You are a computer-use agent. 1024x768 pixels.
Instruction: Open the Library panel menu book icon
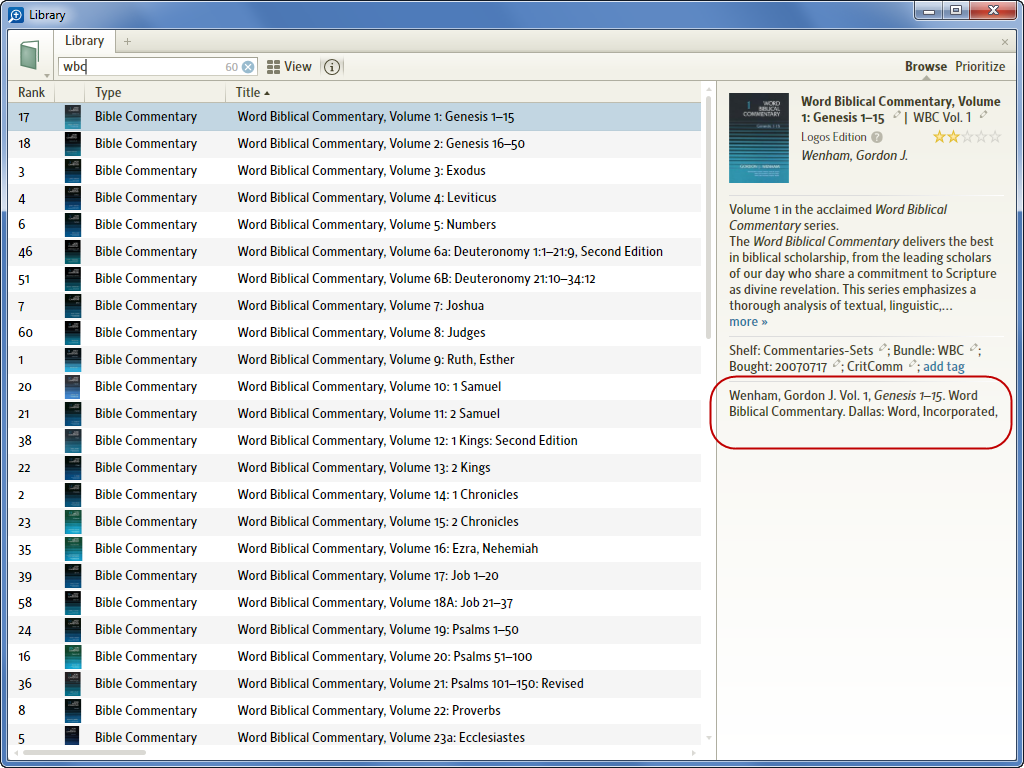29,56
